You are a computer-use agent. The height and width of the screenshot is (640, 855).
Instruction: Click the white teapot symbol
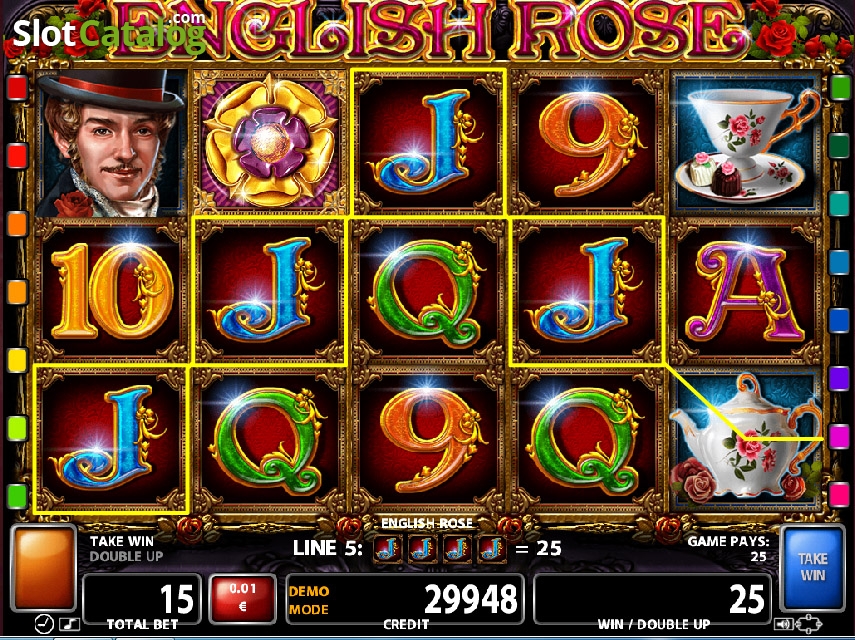coord(745,439)
